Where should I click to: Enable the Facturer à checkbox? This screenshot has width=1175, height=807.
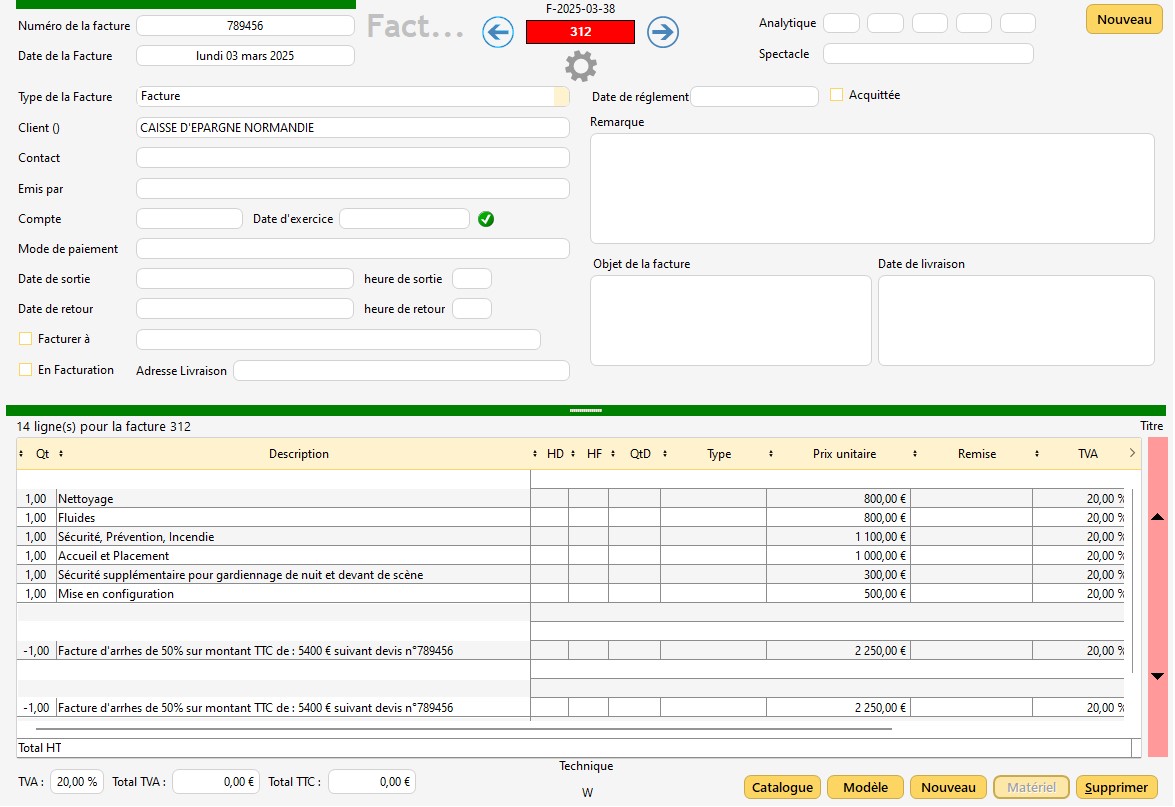click(26, 339)
